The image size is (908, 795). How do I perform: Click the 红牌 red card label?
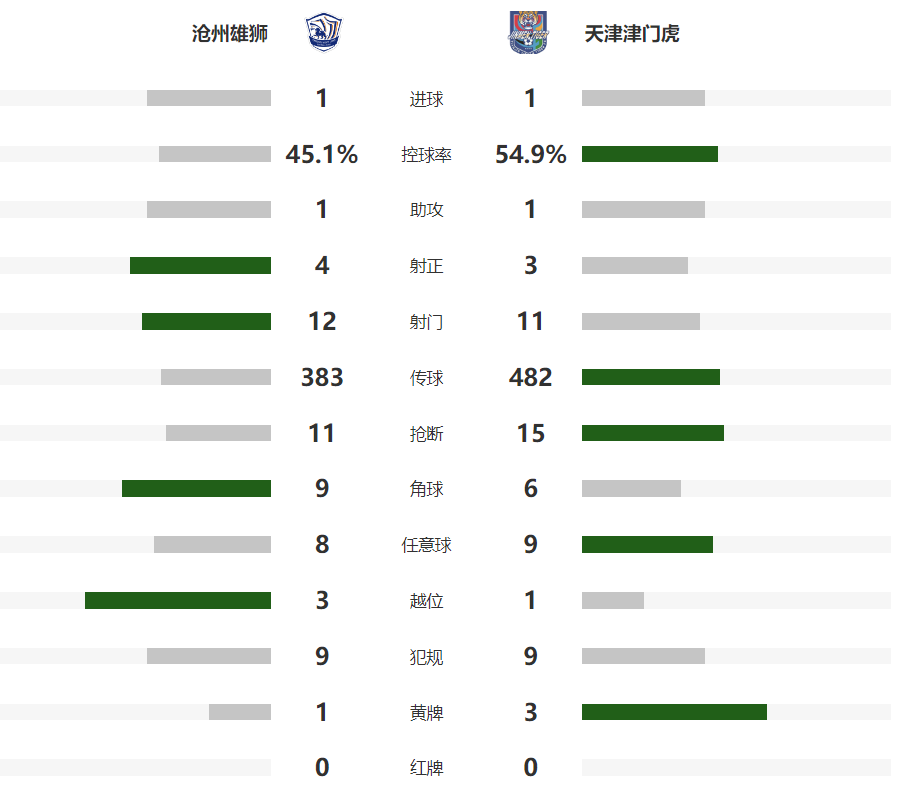[x=427, y=768]
